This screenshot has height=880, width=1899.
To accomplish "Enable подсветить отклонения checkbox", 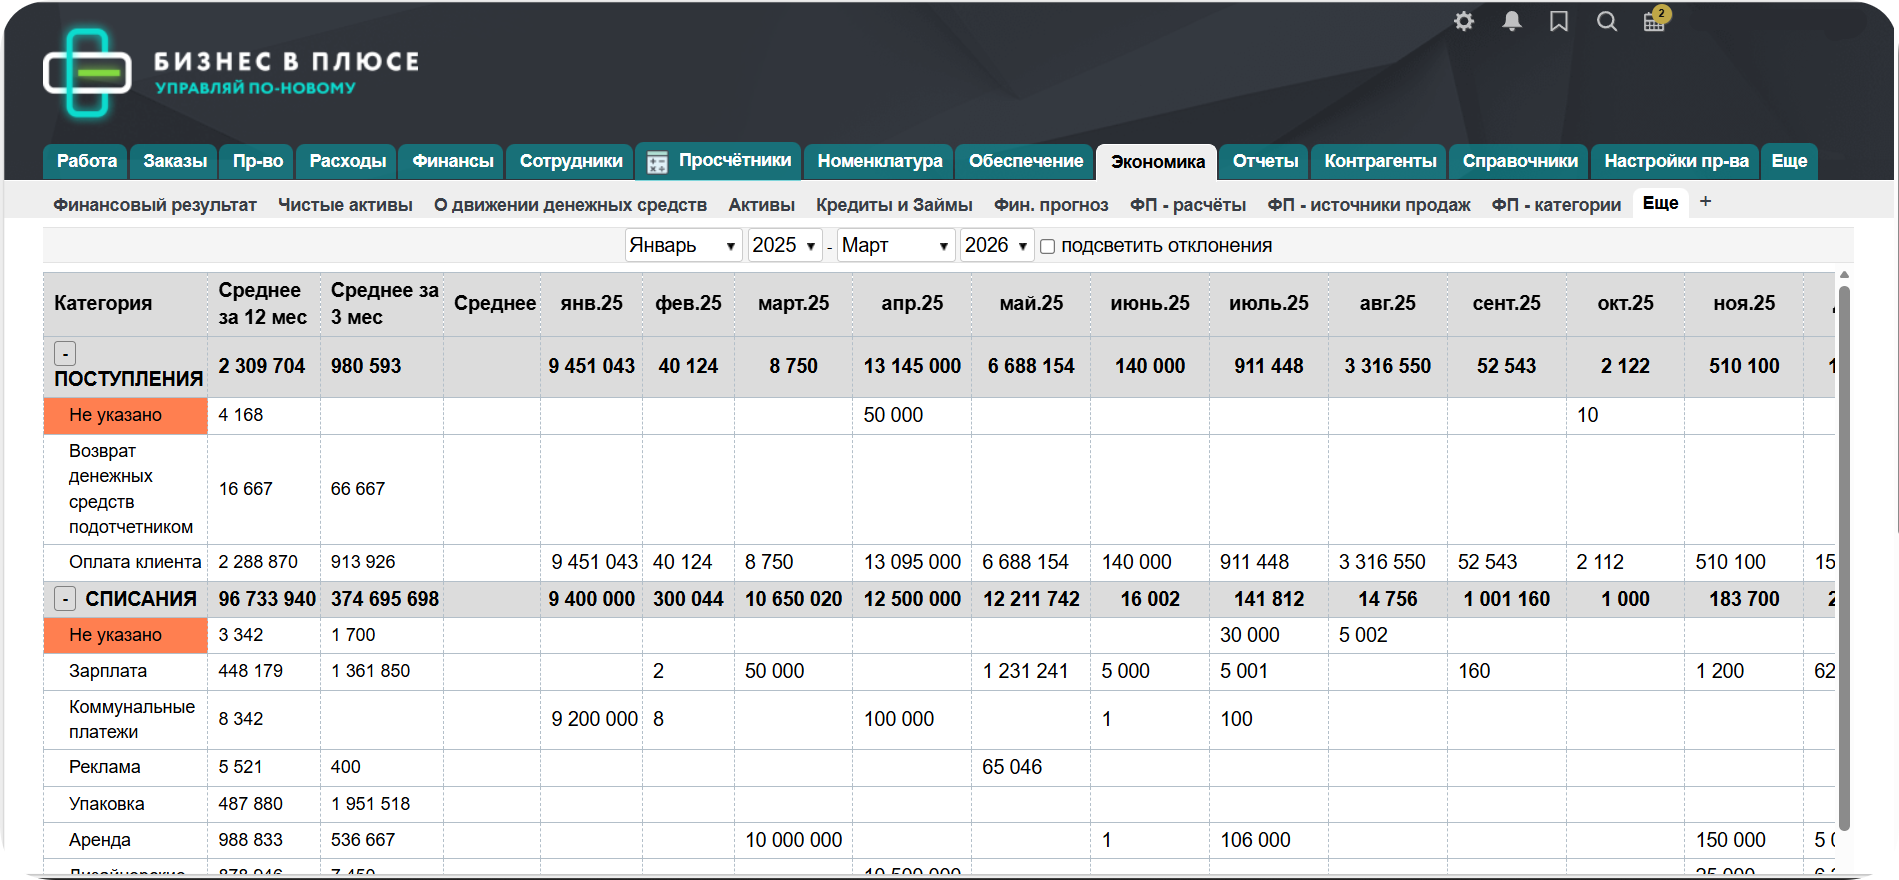I will 1048,246.
